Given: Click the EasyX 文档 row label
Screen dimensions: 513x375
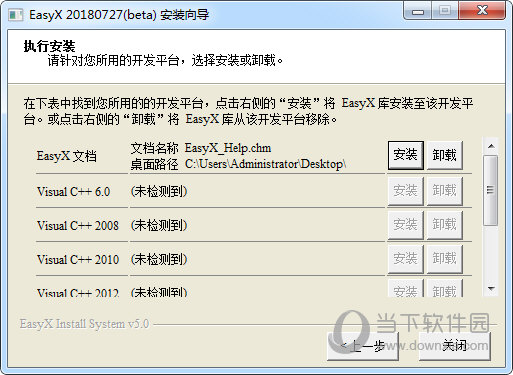Looking at the screenshot, I should [x=67, y=156].
